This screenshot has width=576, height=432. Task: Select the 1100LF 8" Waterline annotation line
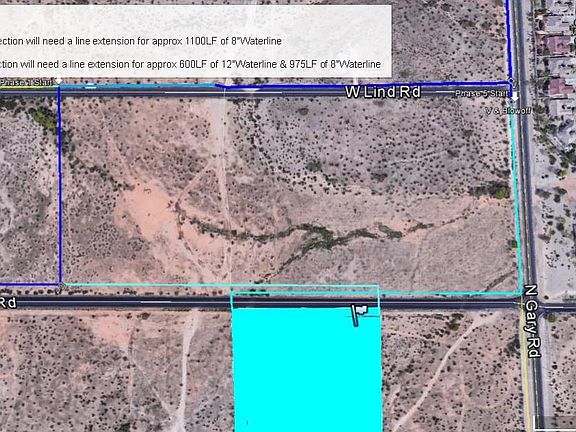(141, 41)
